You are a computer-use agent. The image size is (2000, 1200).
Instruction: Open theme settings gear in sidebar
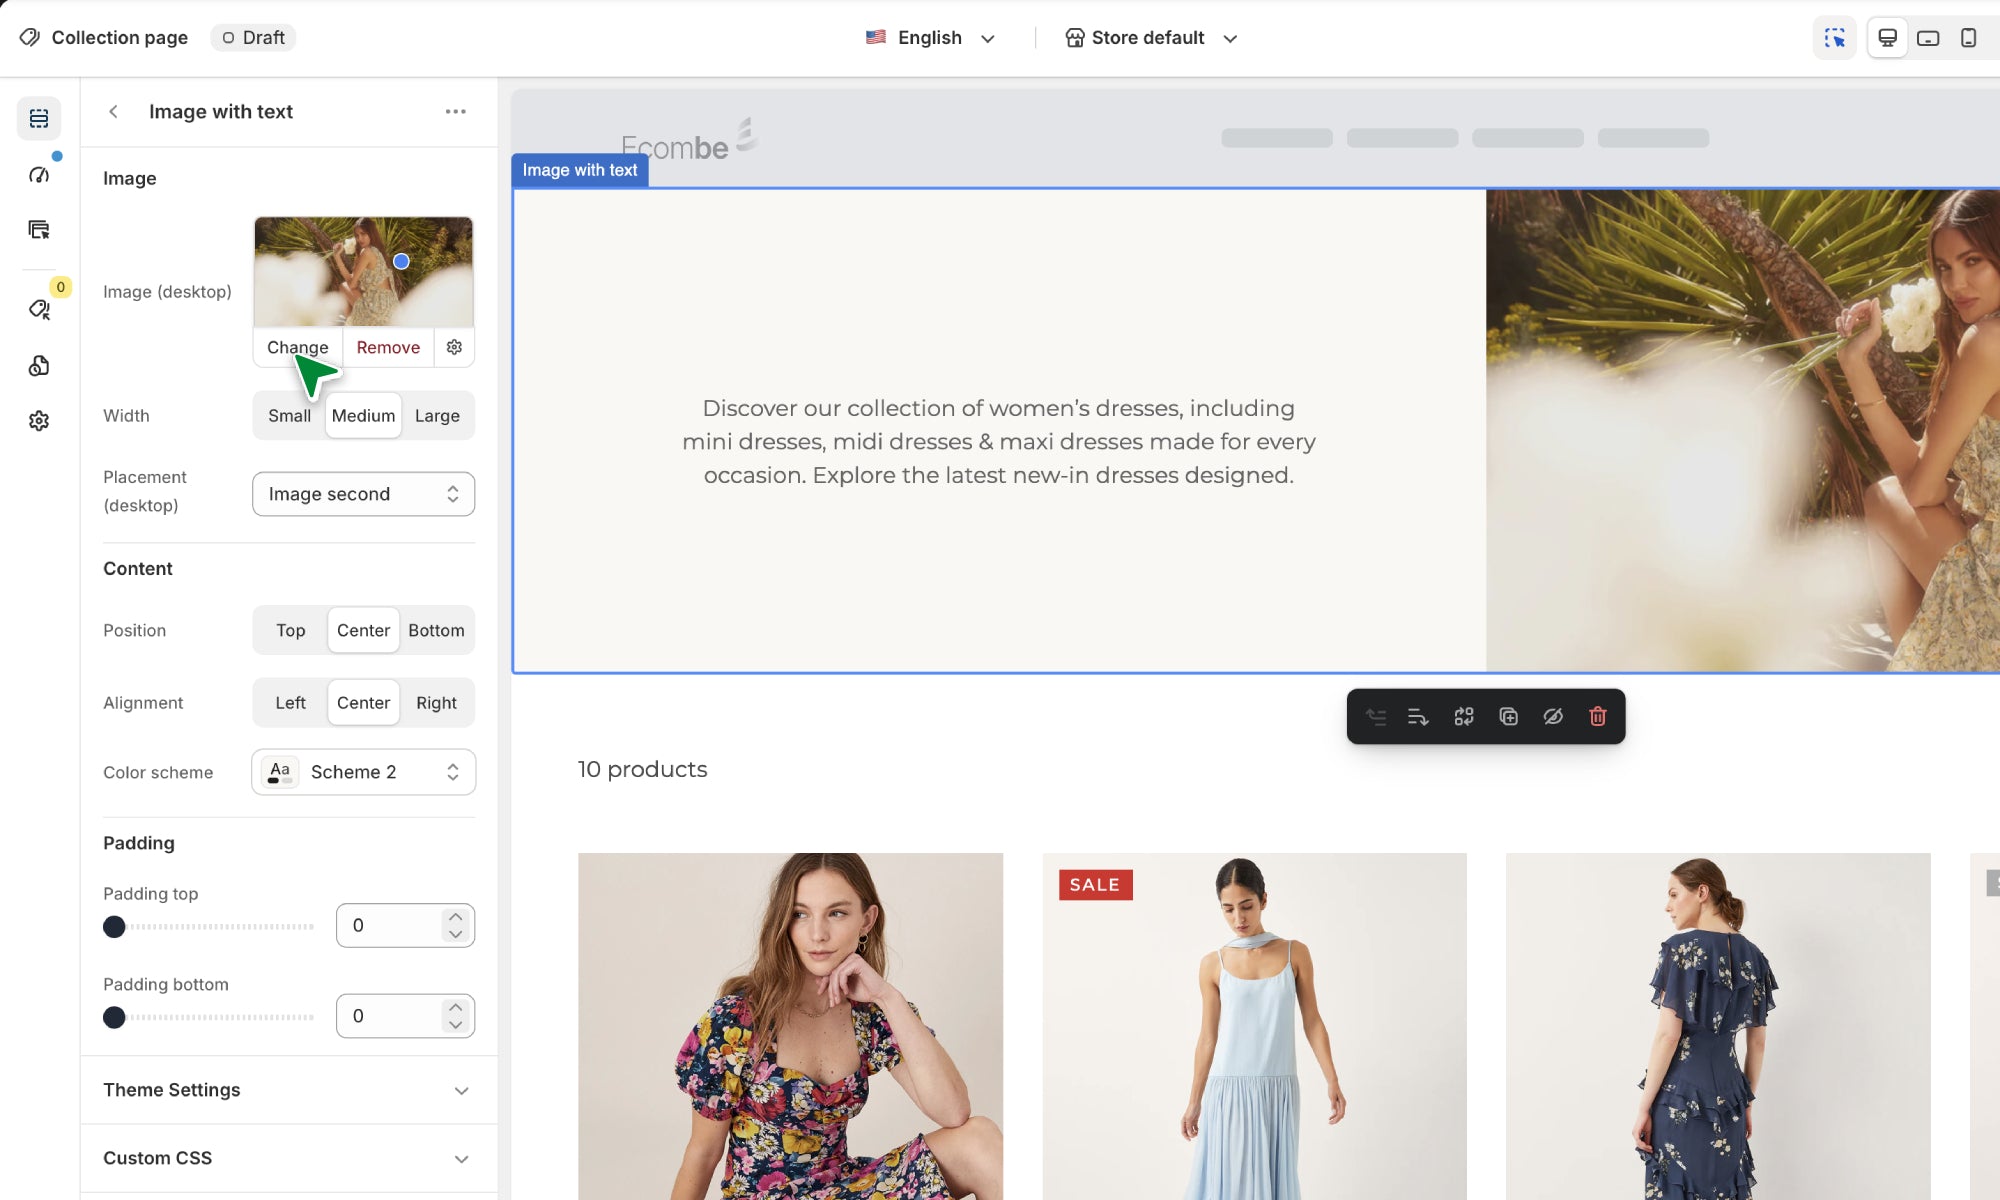[x=39, y=421]
